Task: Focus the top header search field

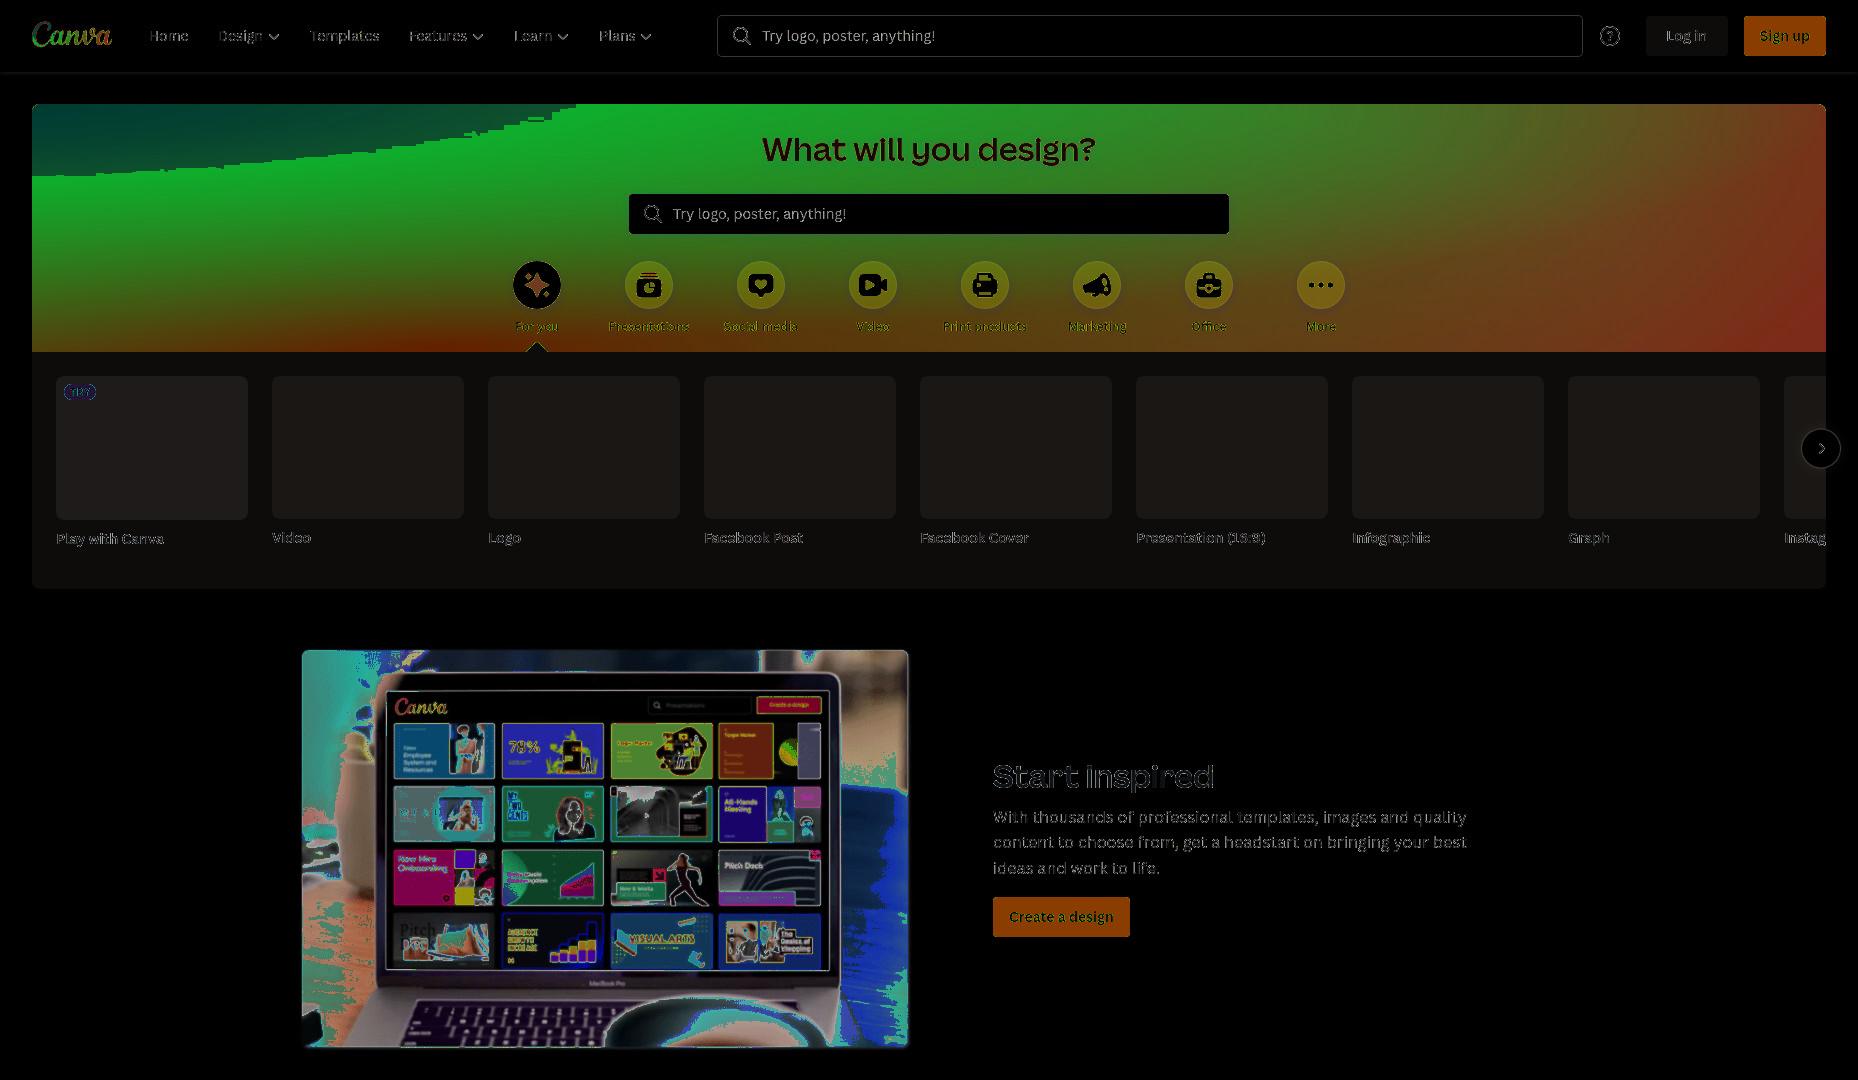Action: point(1150,36)
